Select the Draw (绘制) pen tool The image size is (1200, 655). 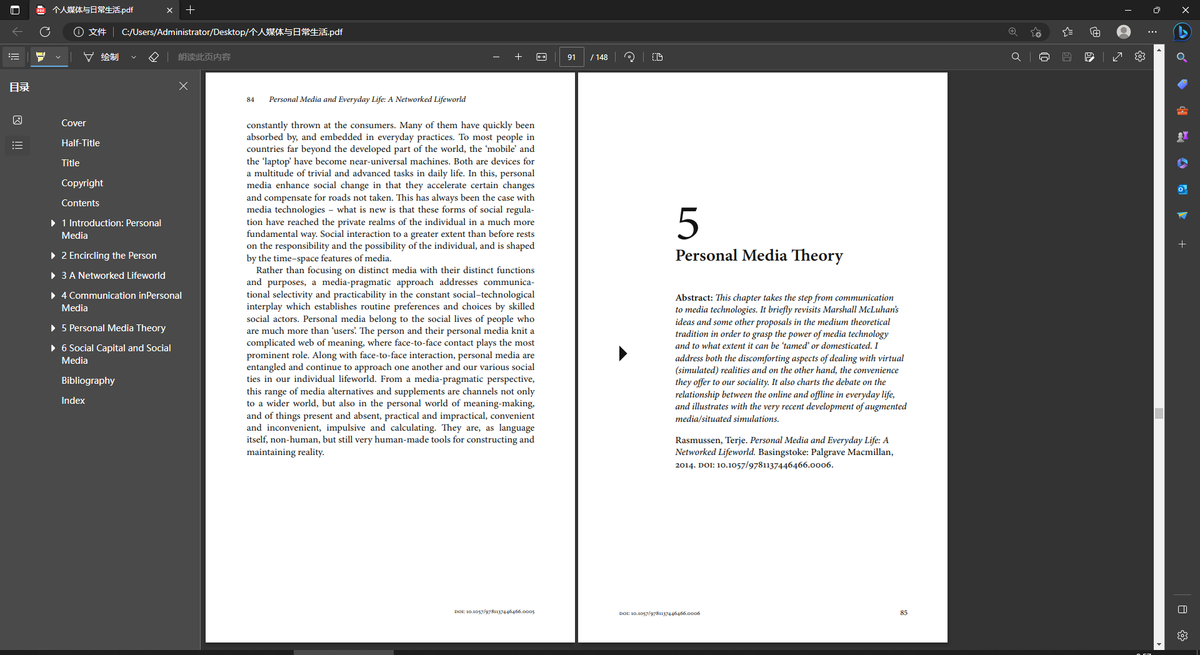coord(101,57)
